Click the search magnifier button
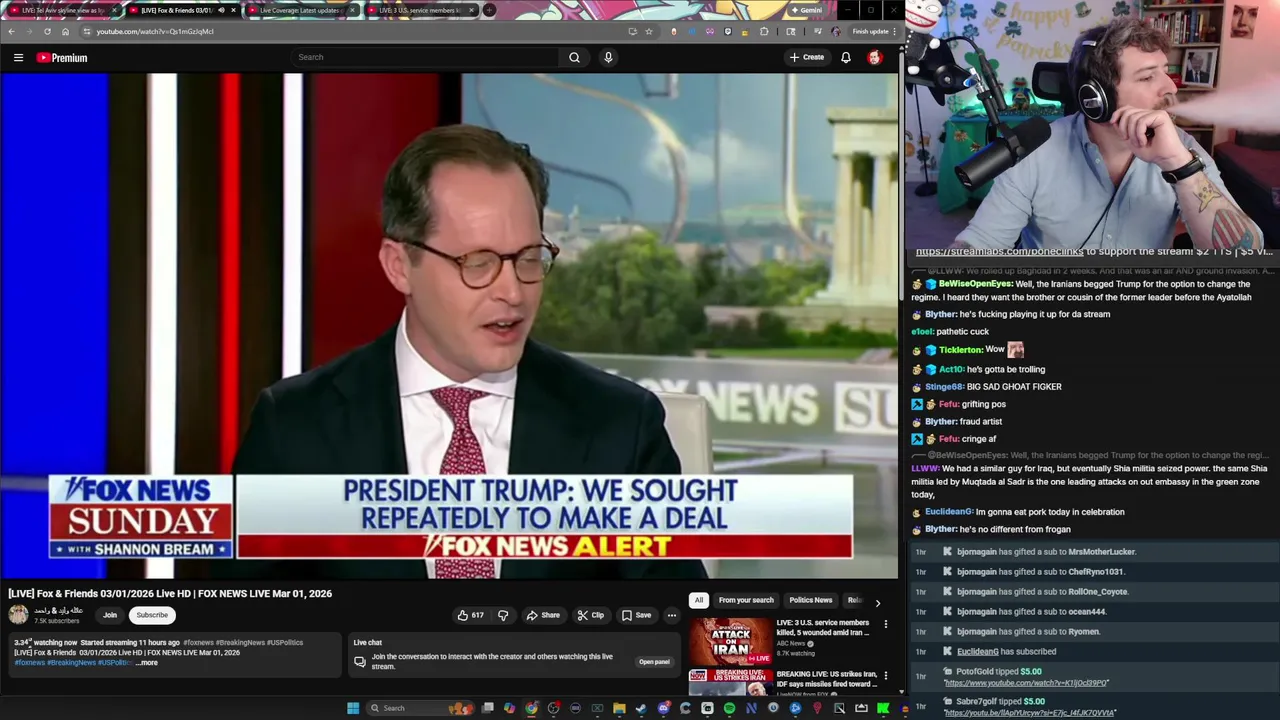Image resolution: width=1280 pixels, height=720 pixels. click(574, 57)
